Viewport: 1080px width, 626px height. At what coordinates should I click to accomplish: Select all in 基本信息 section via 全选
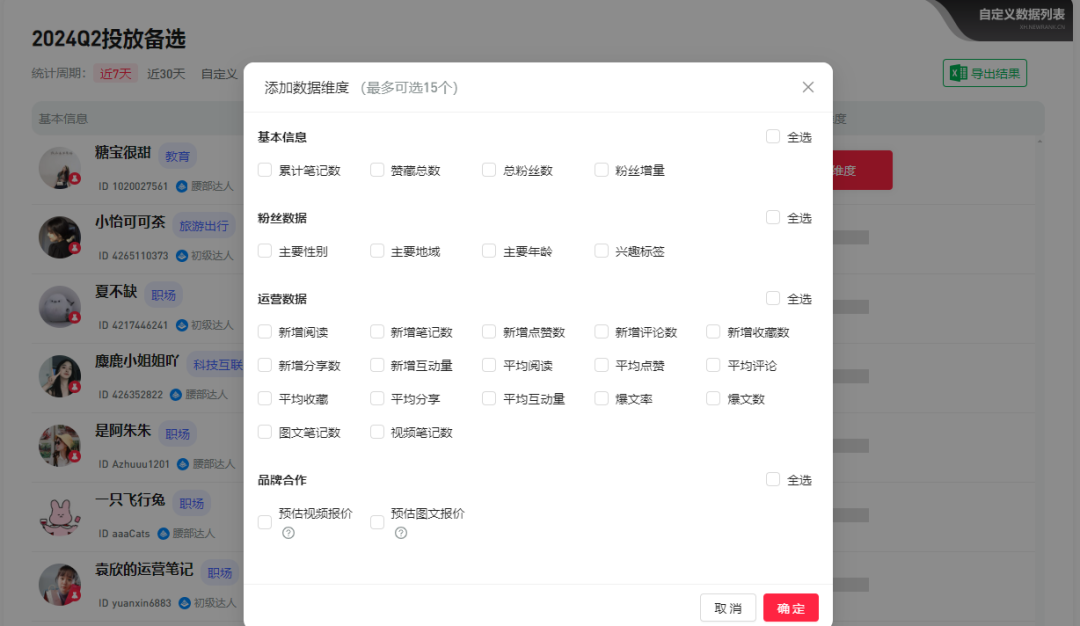pyautogui.click(x=773, y=137)
